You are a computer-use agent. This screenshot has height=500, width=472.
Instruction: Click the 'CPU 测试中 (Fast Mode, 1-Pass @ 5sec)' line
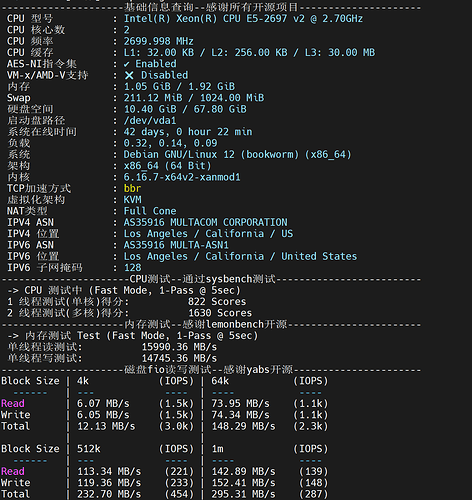tap(132, 291)
